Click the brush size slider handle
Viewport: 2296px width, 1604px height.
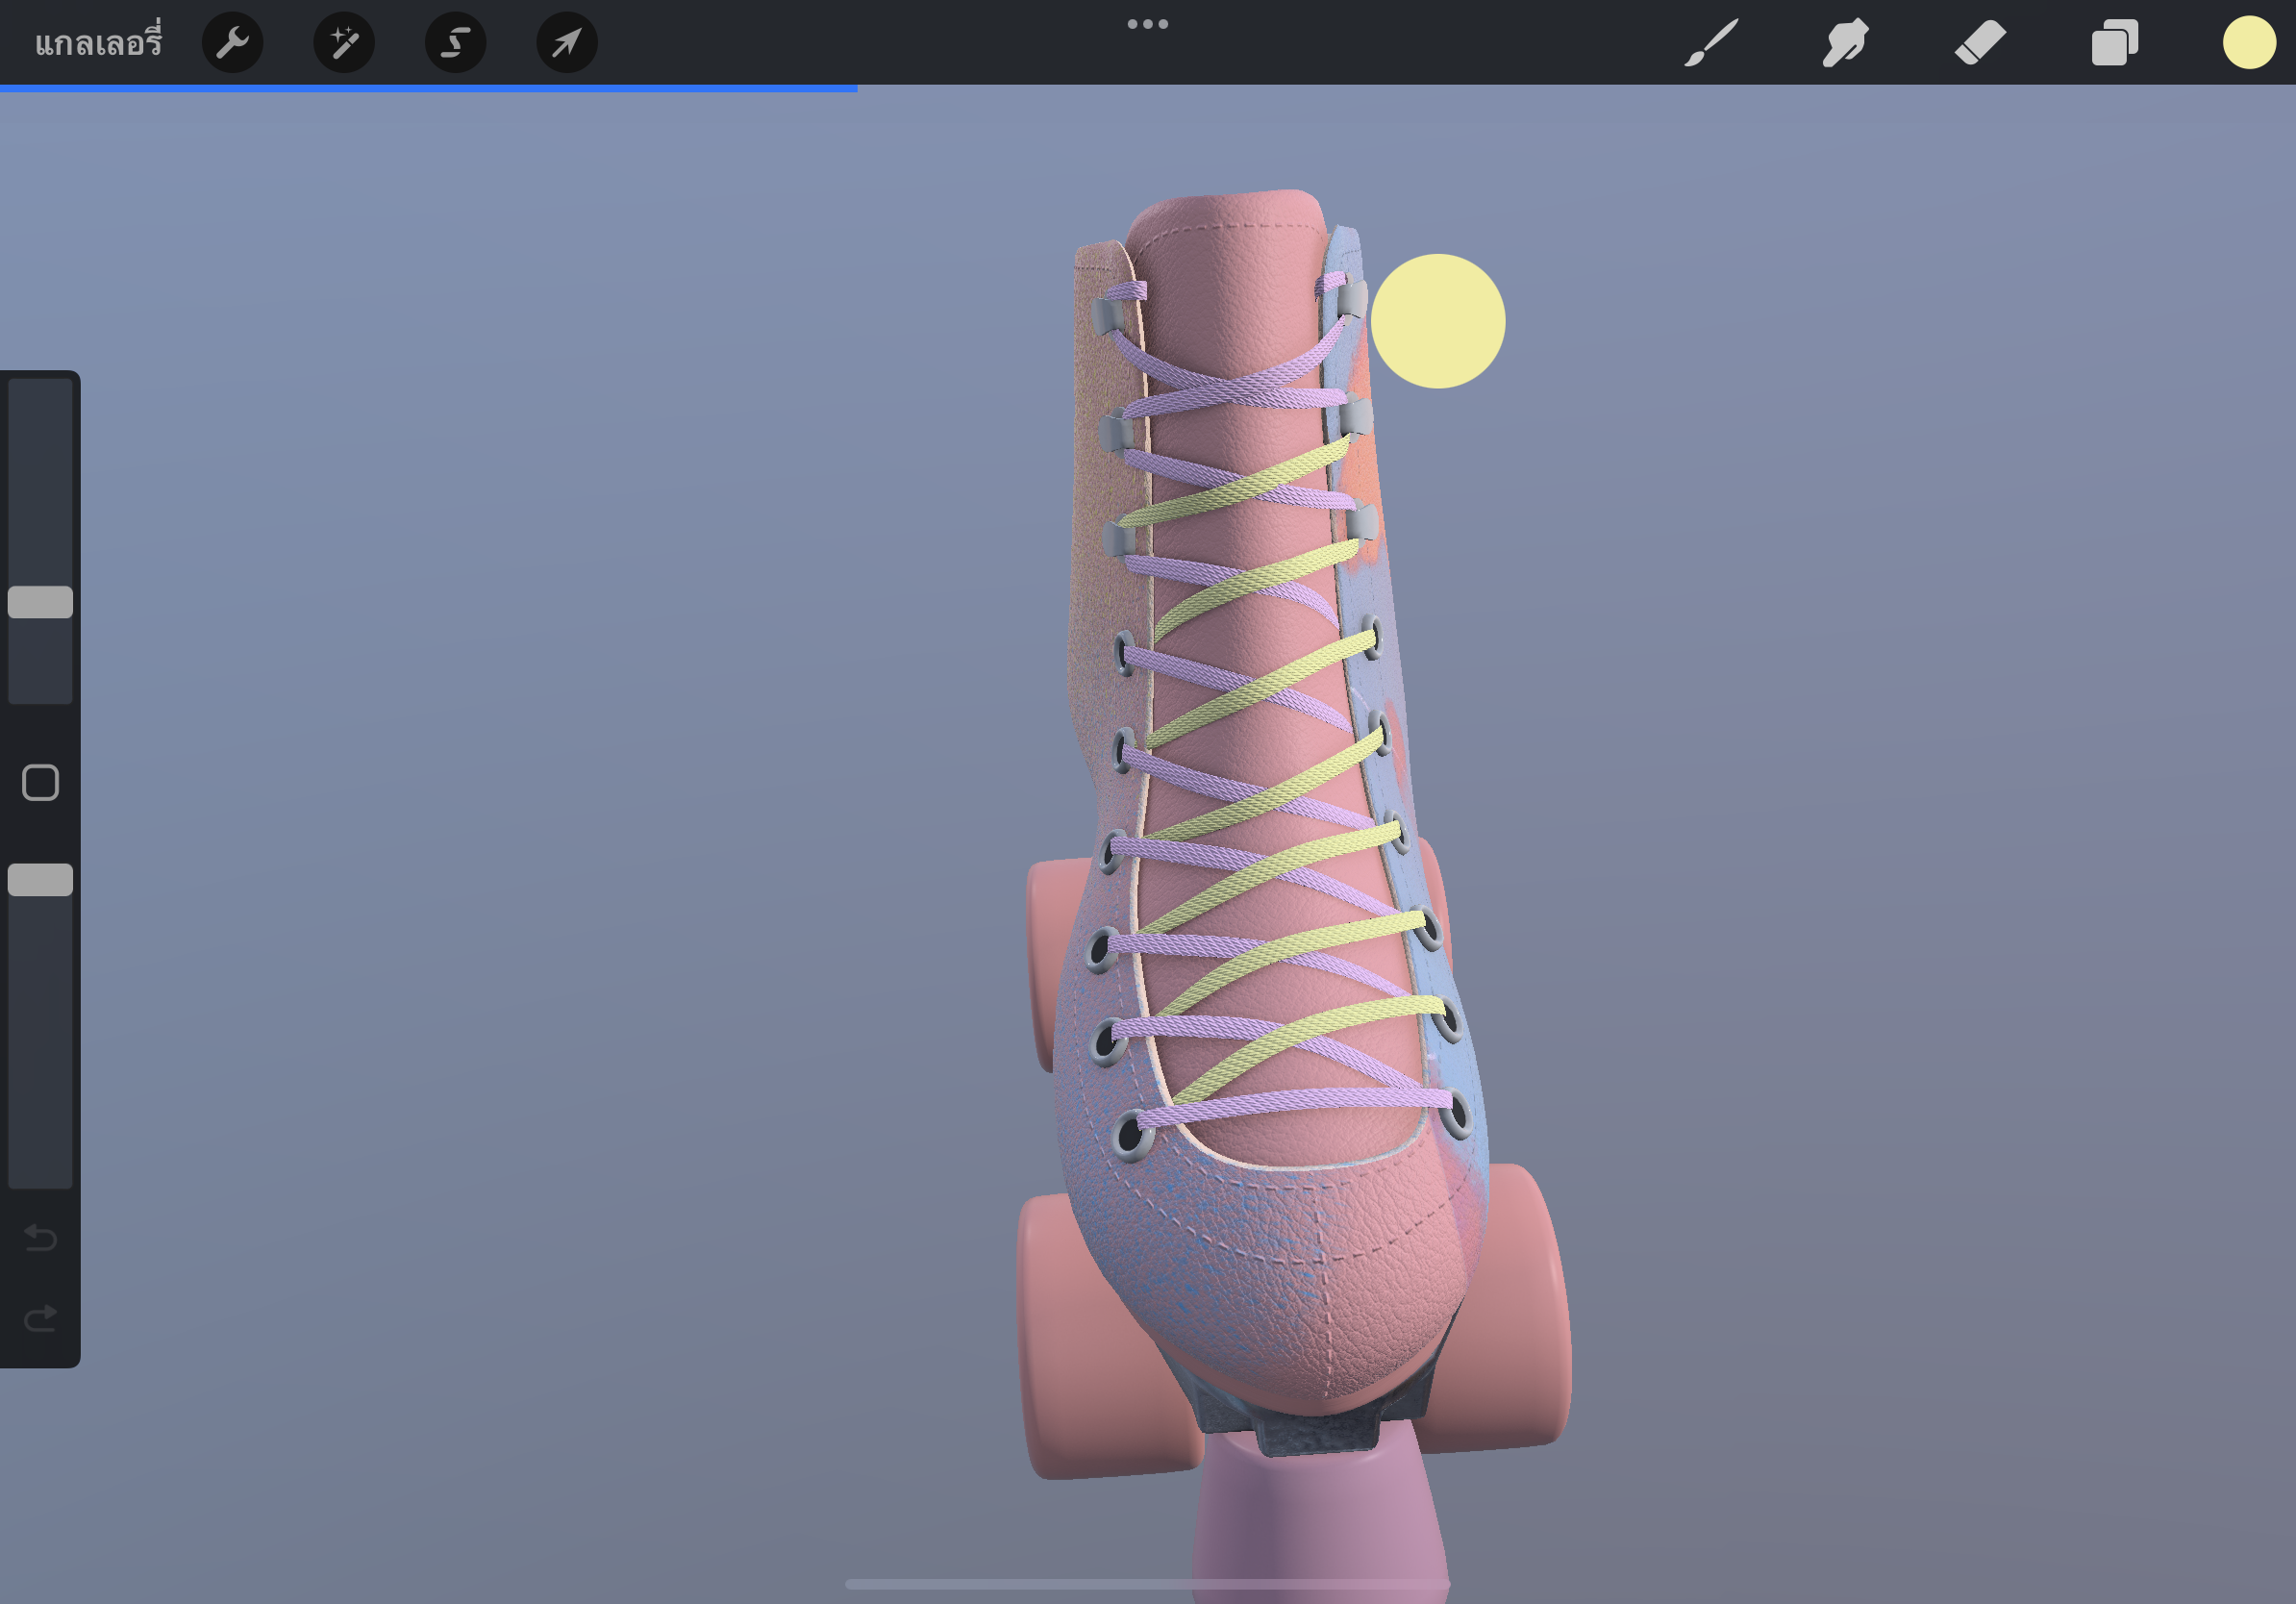[x=40, y=602]
